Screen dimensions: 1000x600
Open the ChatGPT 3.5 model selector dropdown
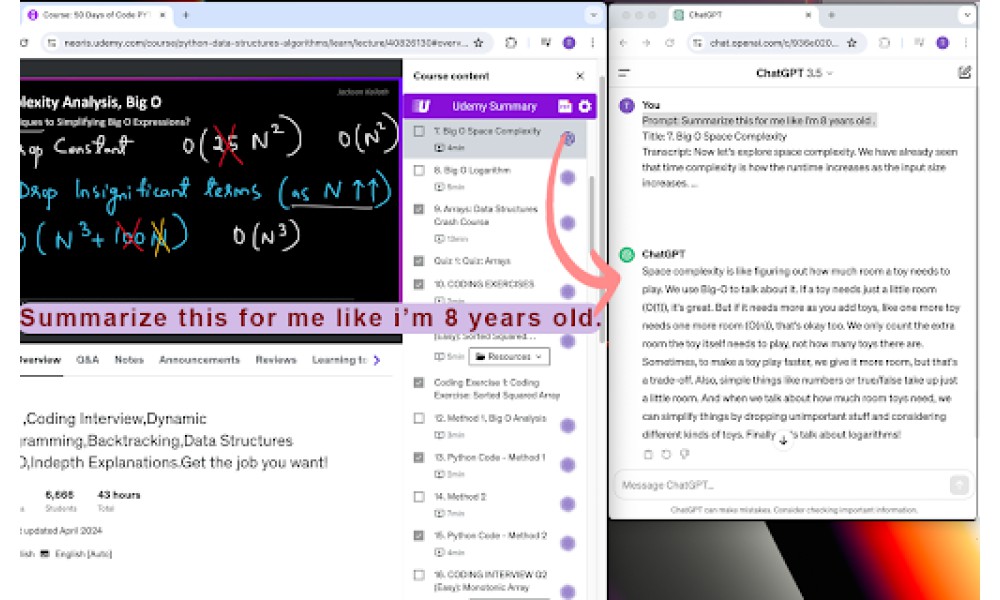(795, 73)
